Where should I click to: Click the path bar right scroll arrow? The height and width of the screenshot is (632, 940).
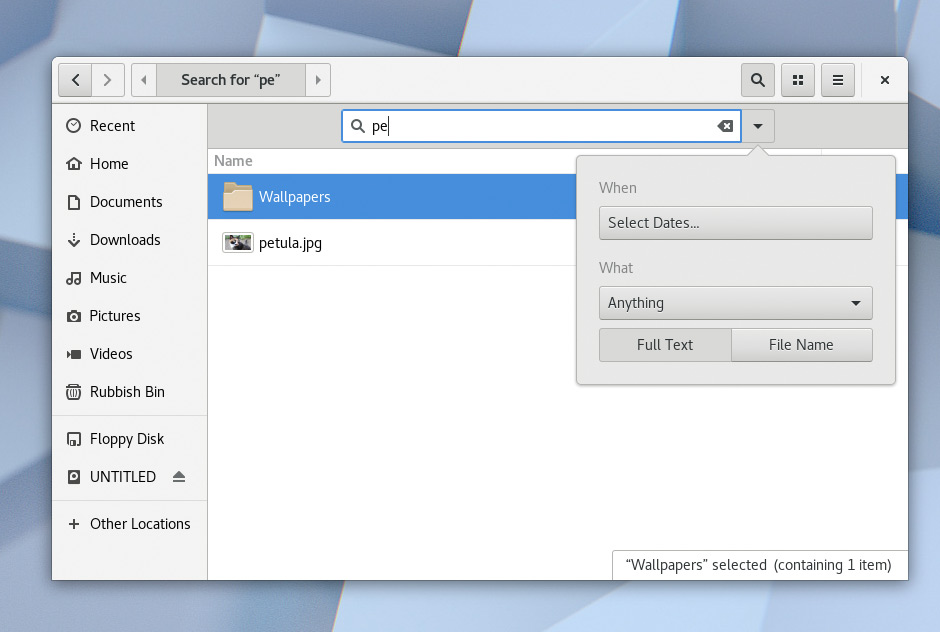[x=318, y=80]
